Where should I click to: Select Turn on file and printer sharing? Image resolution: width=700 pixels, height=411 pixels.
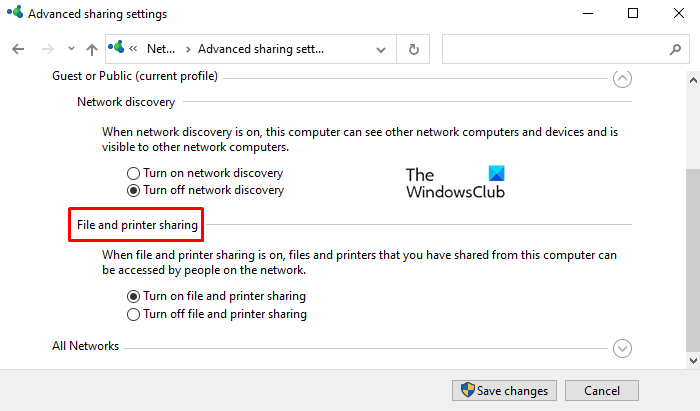pyautogui.click(x=134, y=296)
